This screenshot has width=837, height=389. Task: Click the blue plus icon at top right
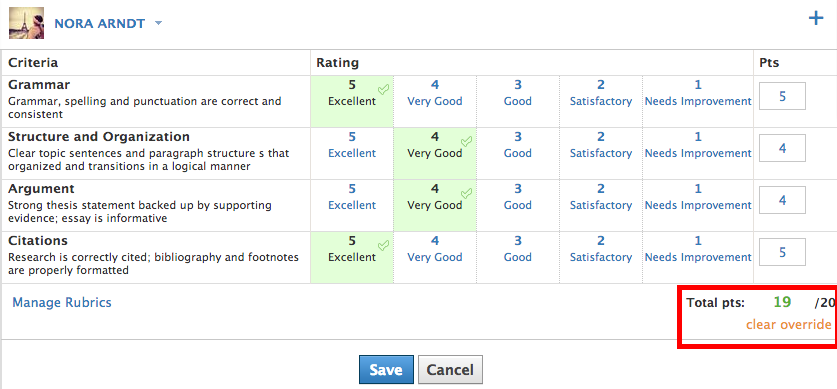(x=816, y=19)
